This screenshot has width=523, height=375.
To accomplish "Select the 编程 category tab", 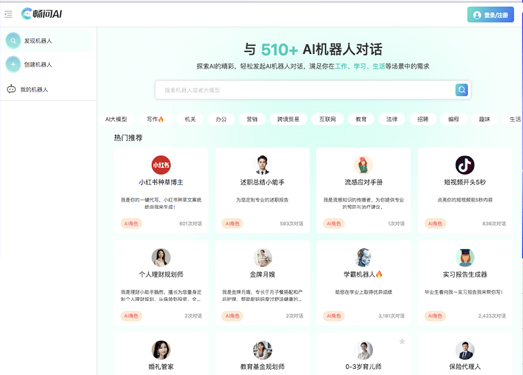I will 454,119.
